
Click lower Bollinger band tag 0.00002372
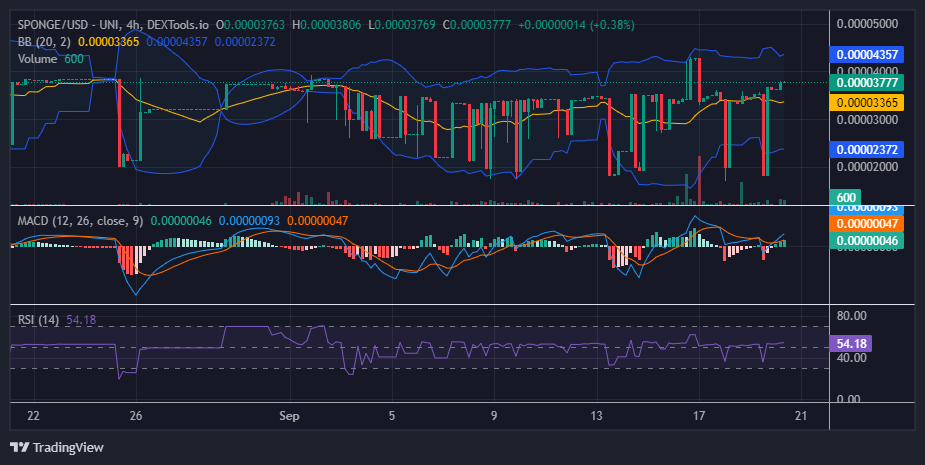867,149
